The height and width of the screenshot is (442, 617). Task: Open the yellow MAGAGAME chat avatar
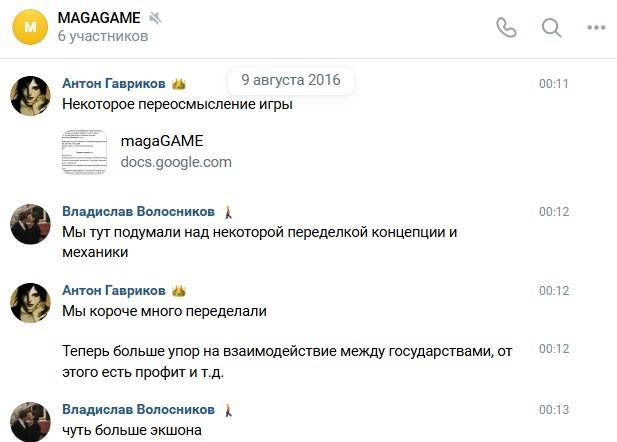pyautogui.click(x=30, y=27)
